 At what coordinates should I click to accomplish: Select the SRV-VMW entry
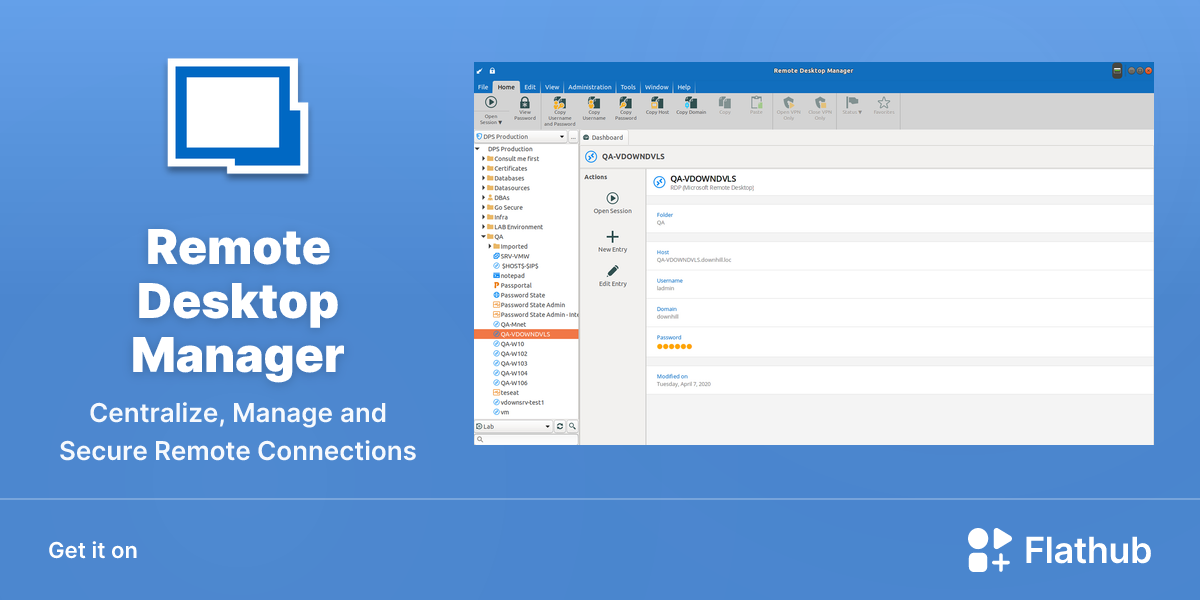511,256
